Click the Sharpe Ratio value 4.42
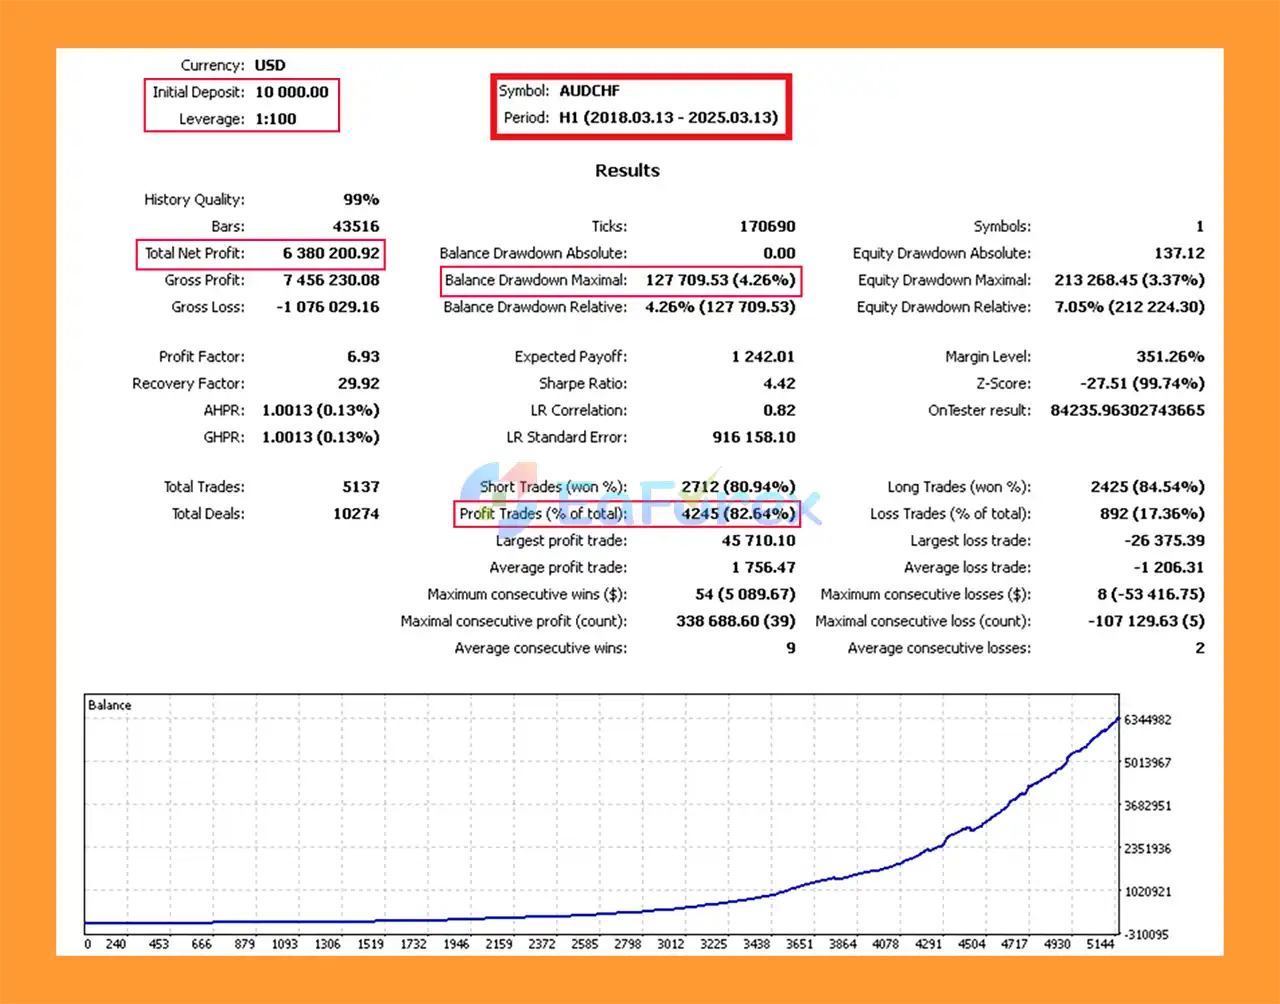Image resolution: width=1280 pixels, height=1004 pixels. 778,384
